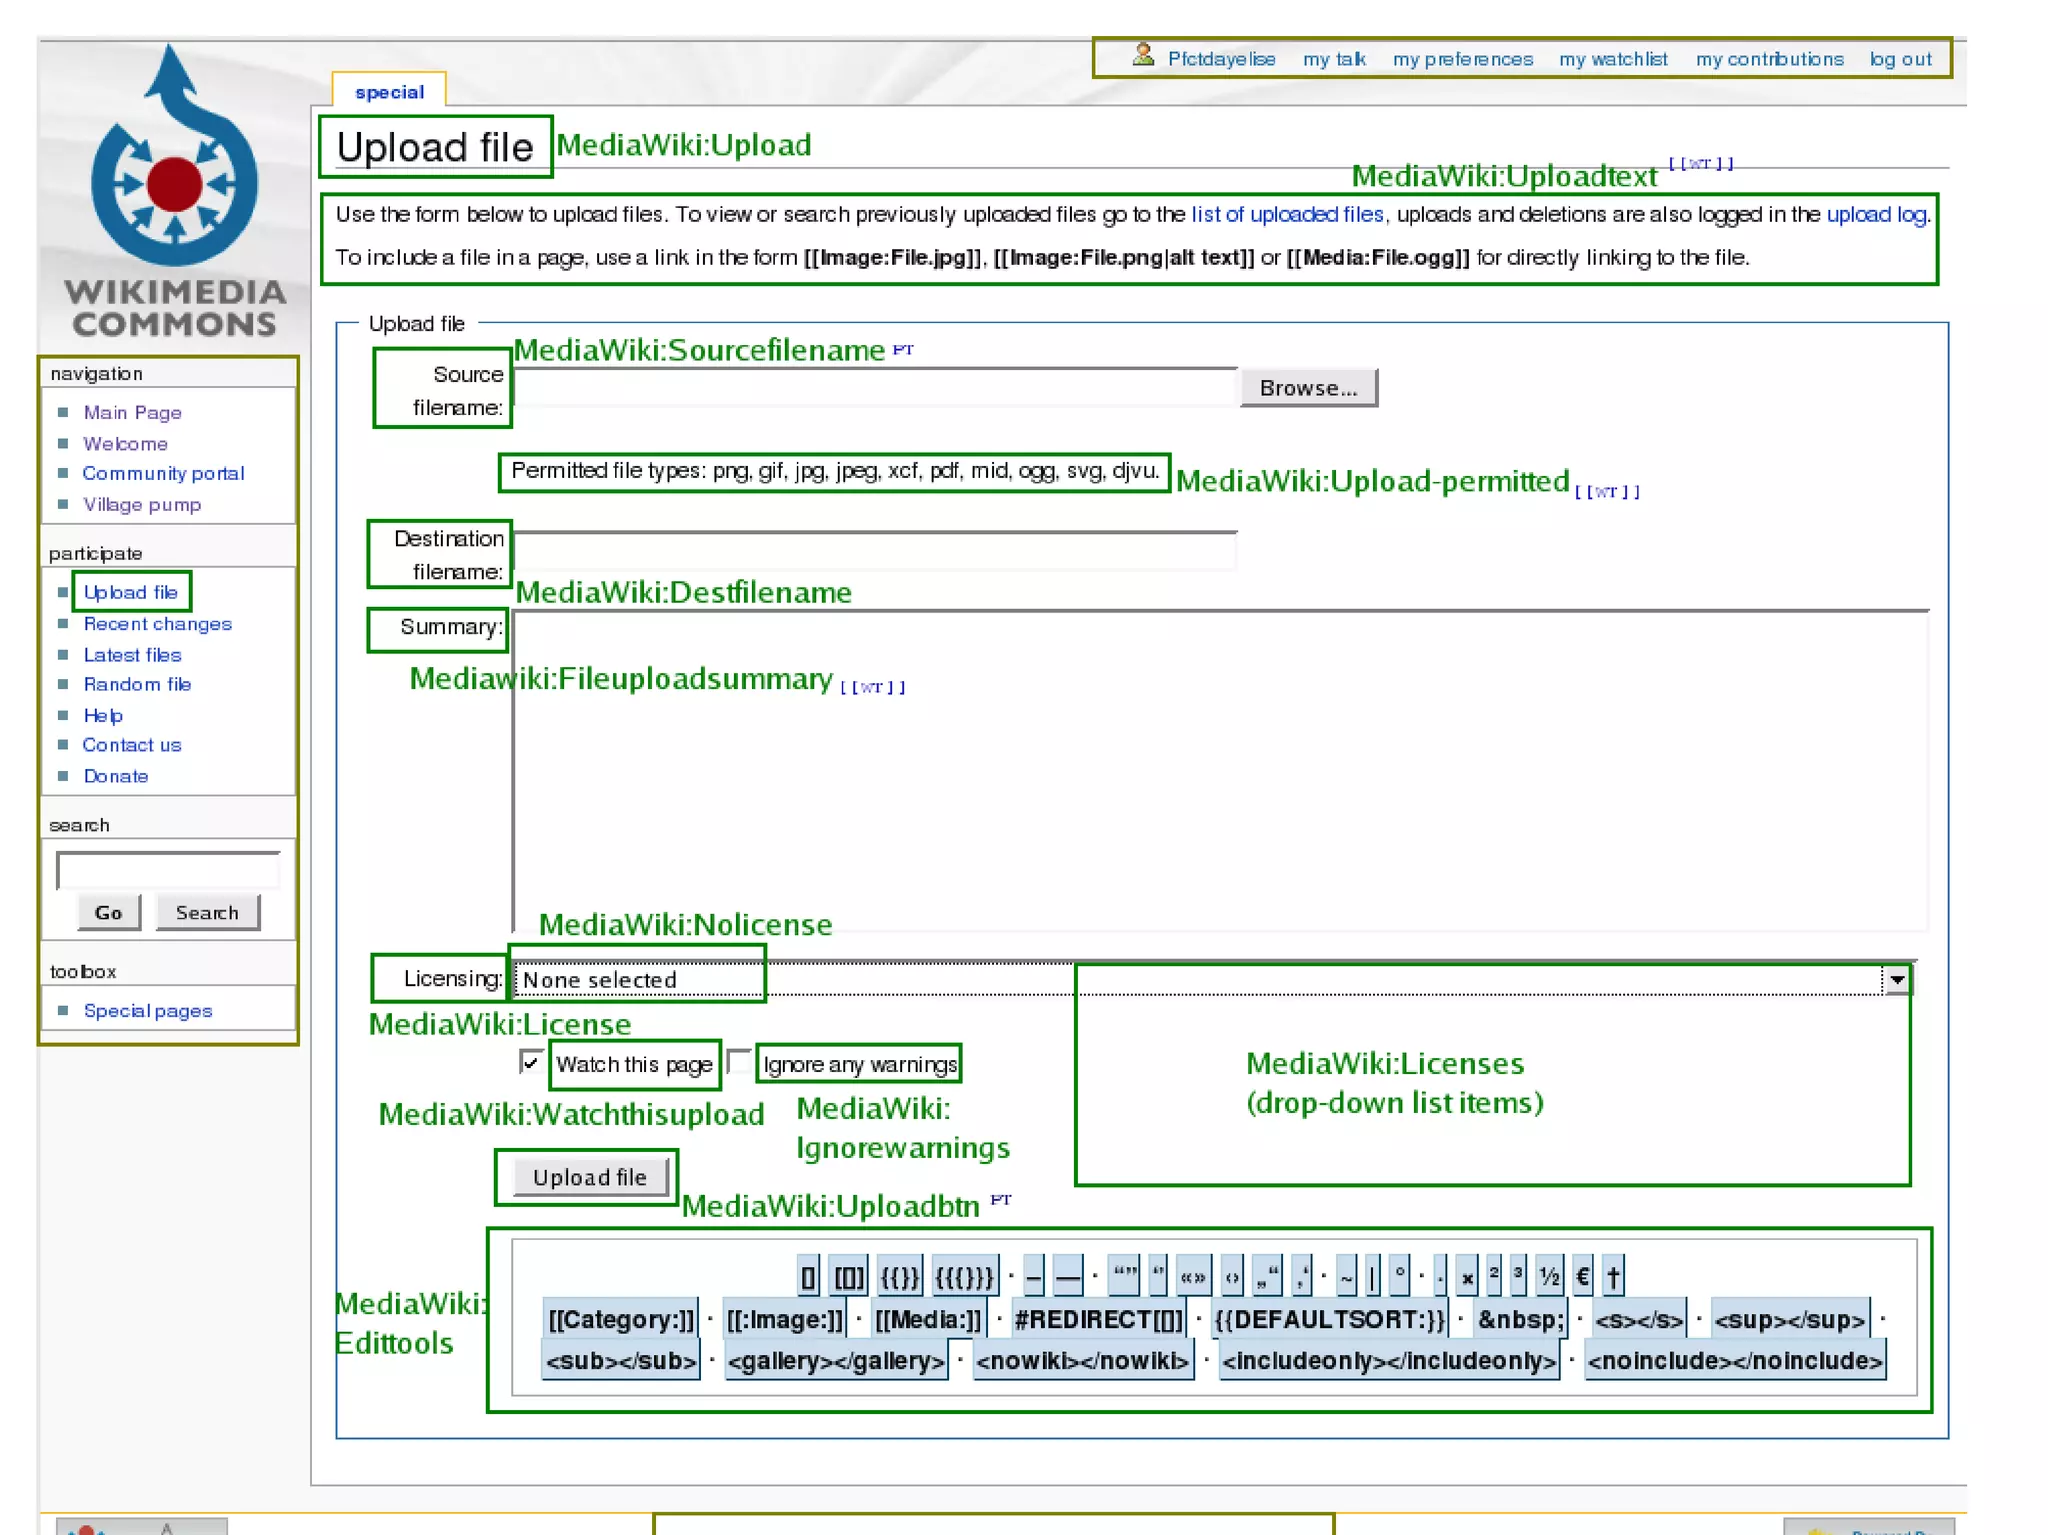Click the Search button in sidebar
The image size is (2048, 1535).
click(x=207, y=912)
